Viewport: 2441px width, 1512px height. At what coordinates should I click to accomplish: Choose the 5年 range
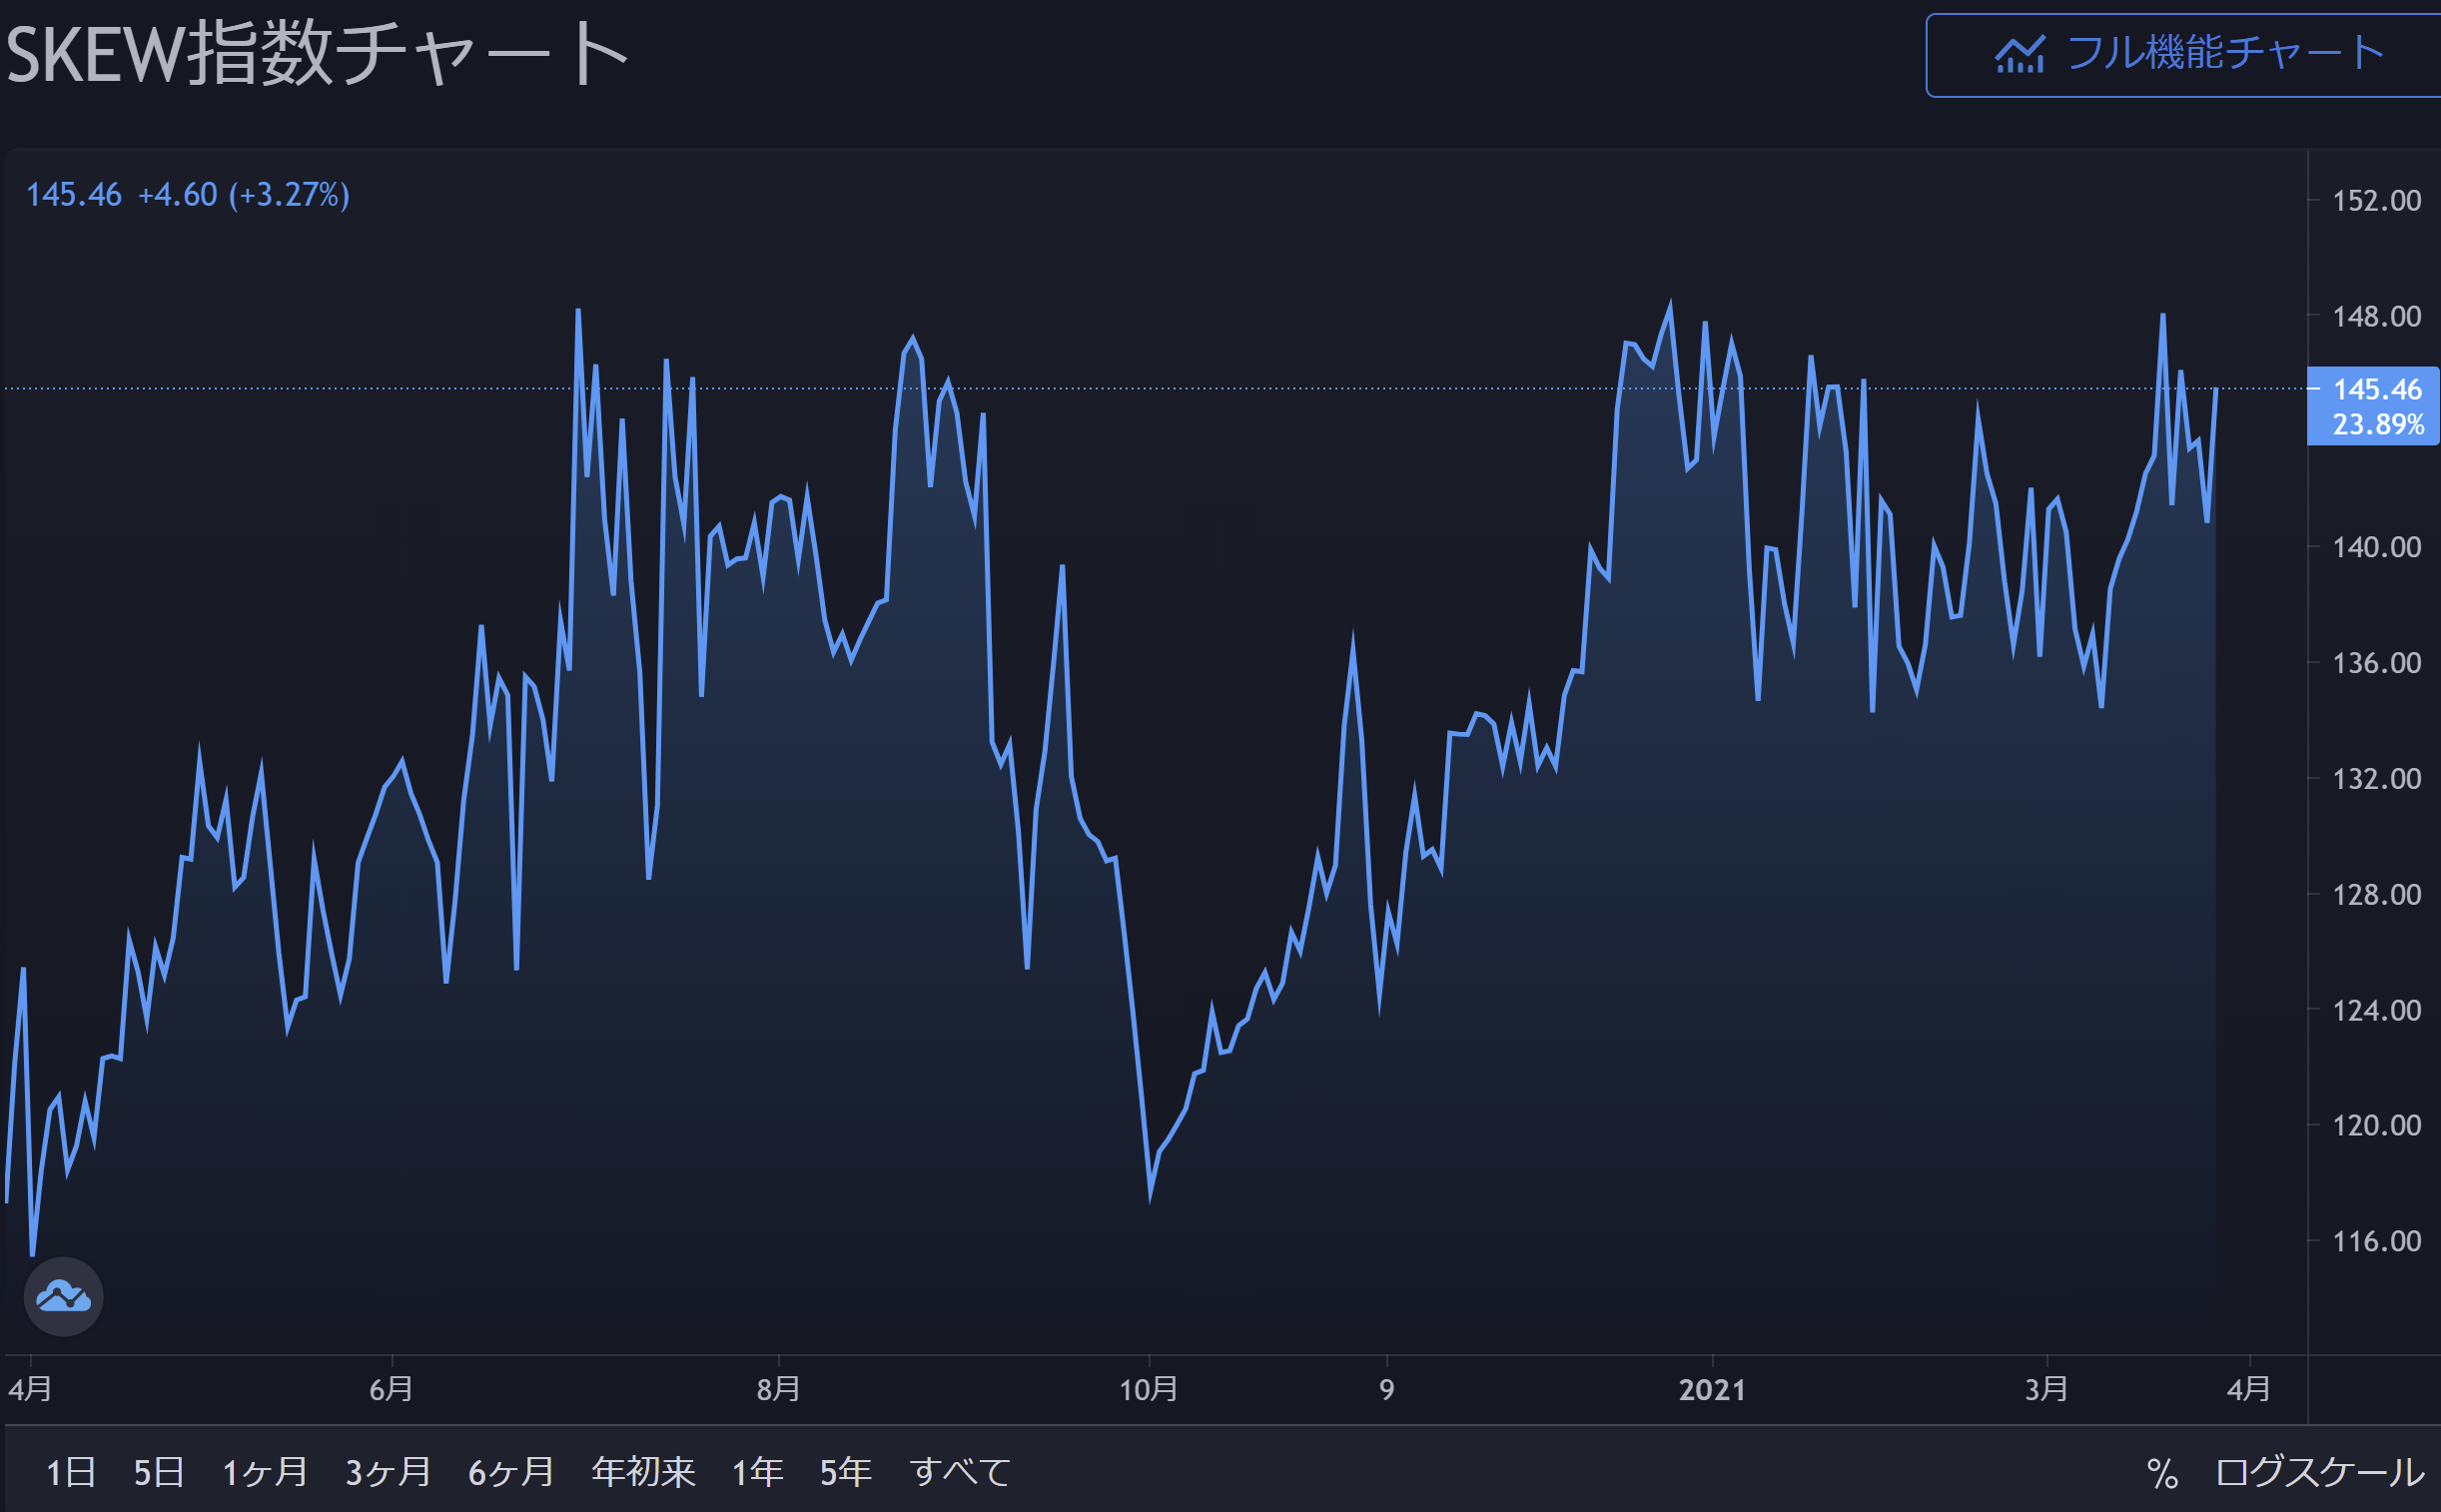click(x=845, y=1472)
